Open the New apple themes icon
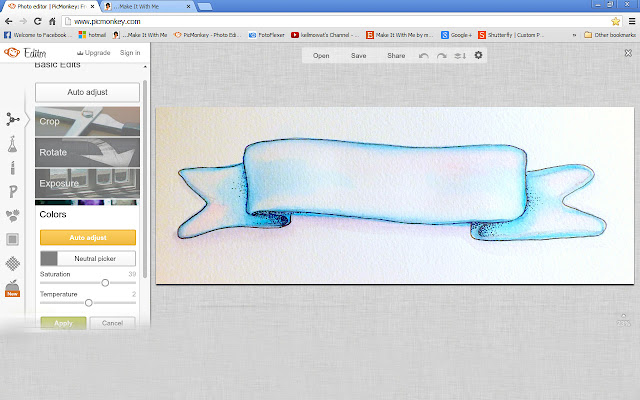Screen dimensions: 640x400 click(x=13, y=288)
